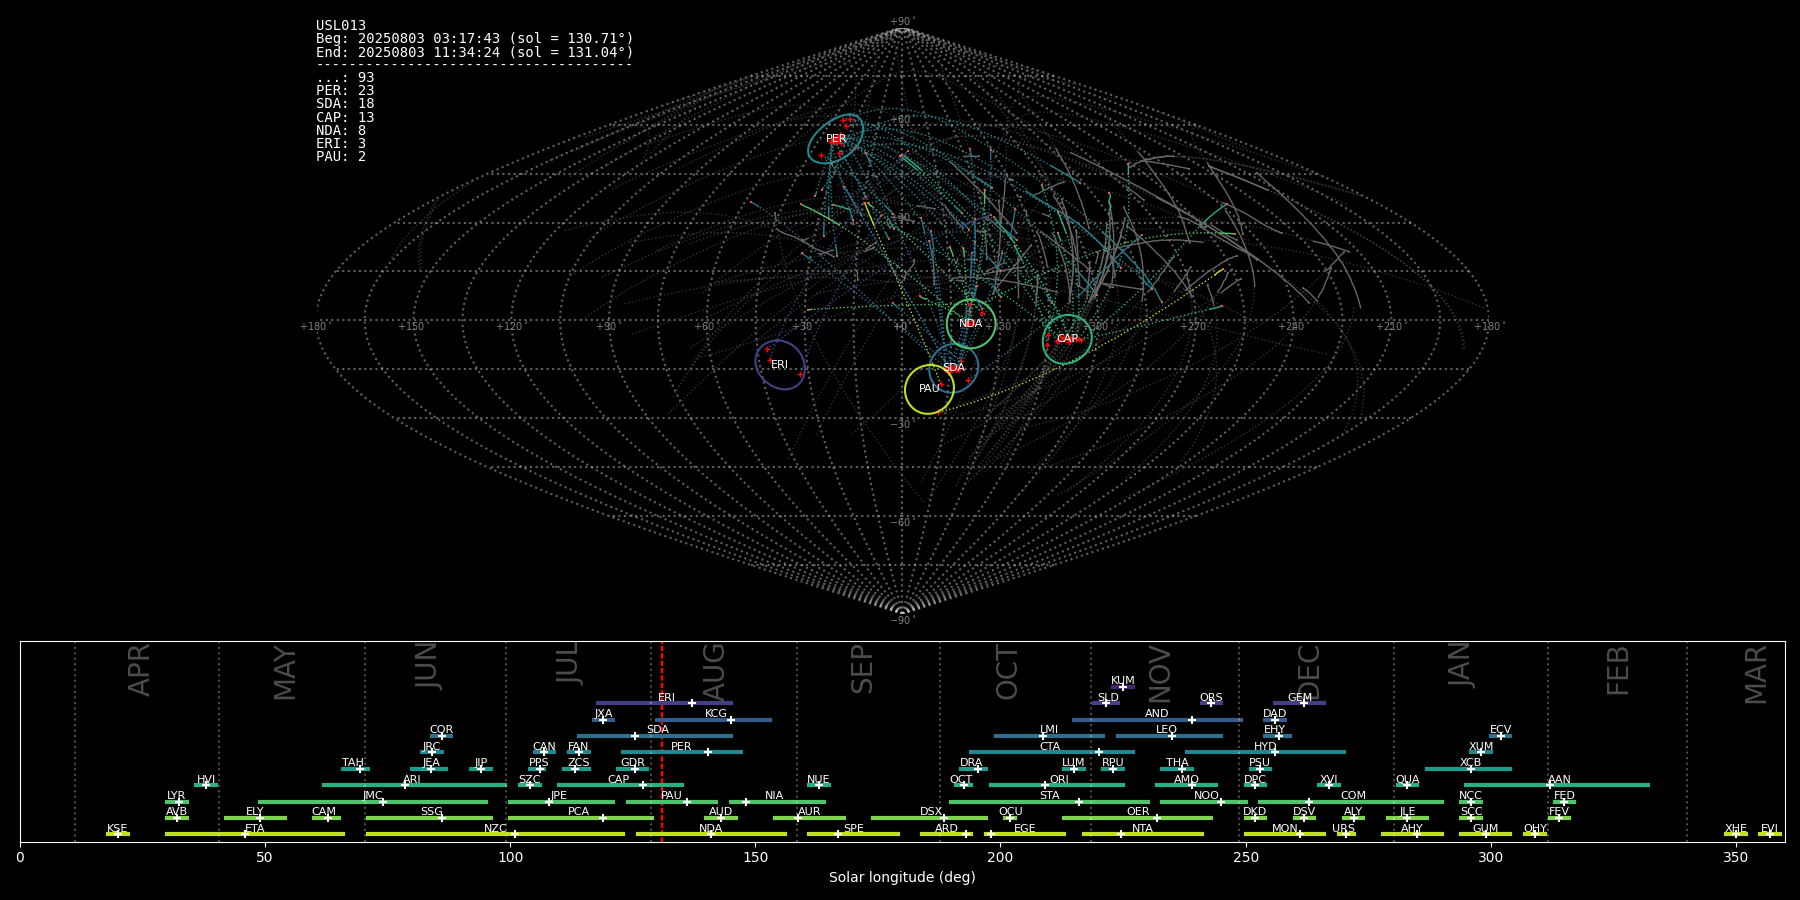Click the PER shower bar in timeline
Viewport: 1800px width, 900px height.
click(682, 752)
